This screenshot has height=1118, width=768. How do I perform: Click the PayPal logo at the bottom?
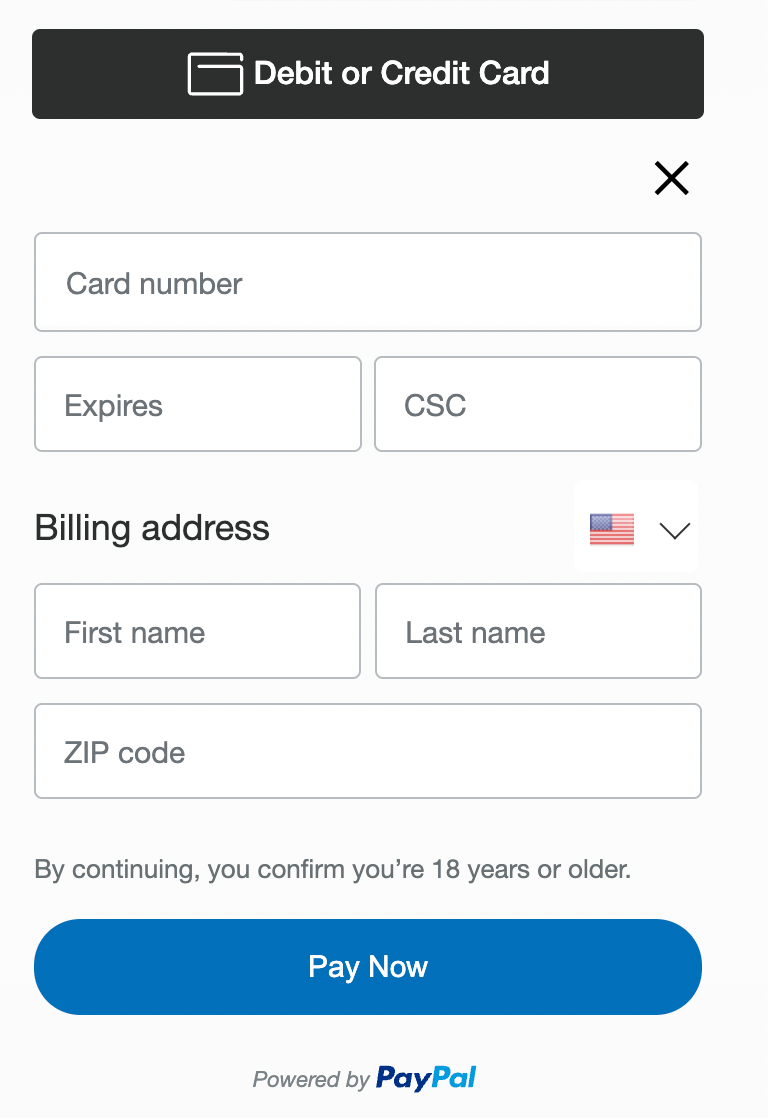[x=426, y=1078]
